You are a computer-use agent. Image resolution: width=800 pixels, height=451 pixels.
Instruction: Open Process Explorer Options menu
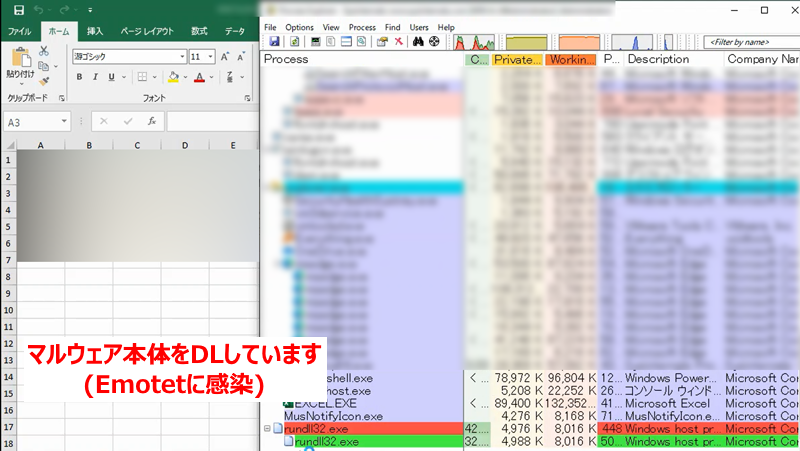[299, 28]
